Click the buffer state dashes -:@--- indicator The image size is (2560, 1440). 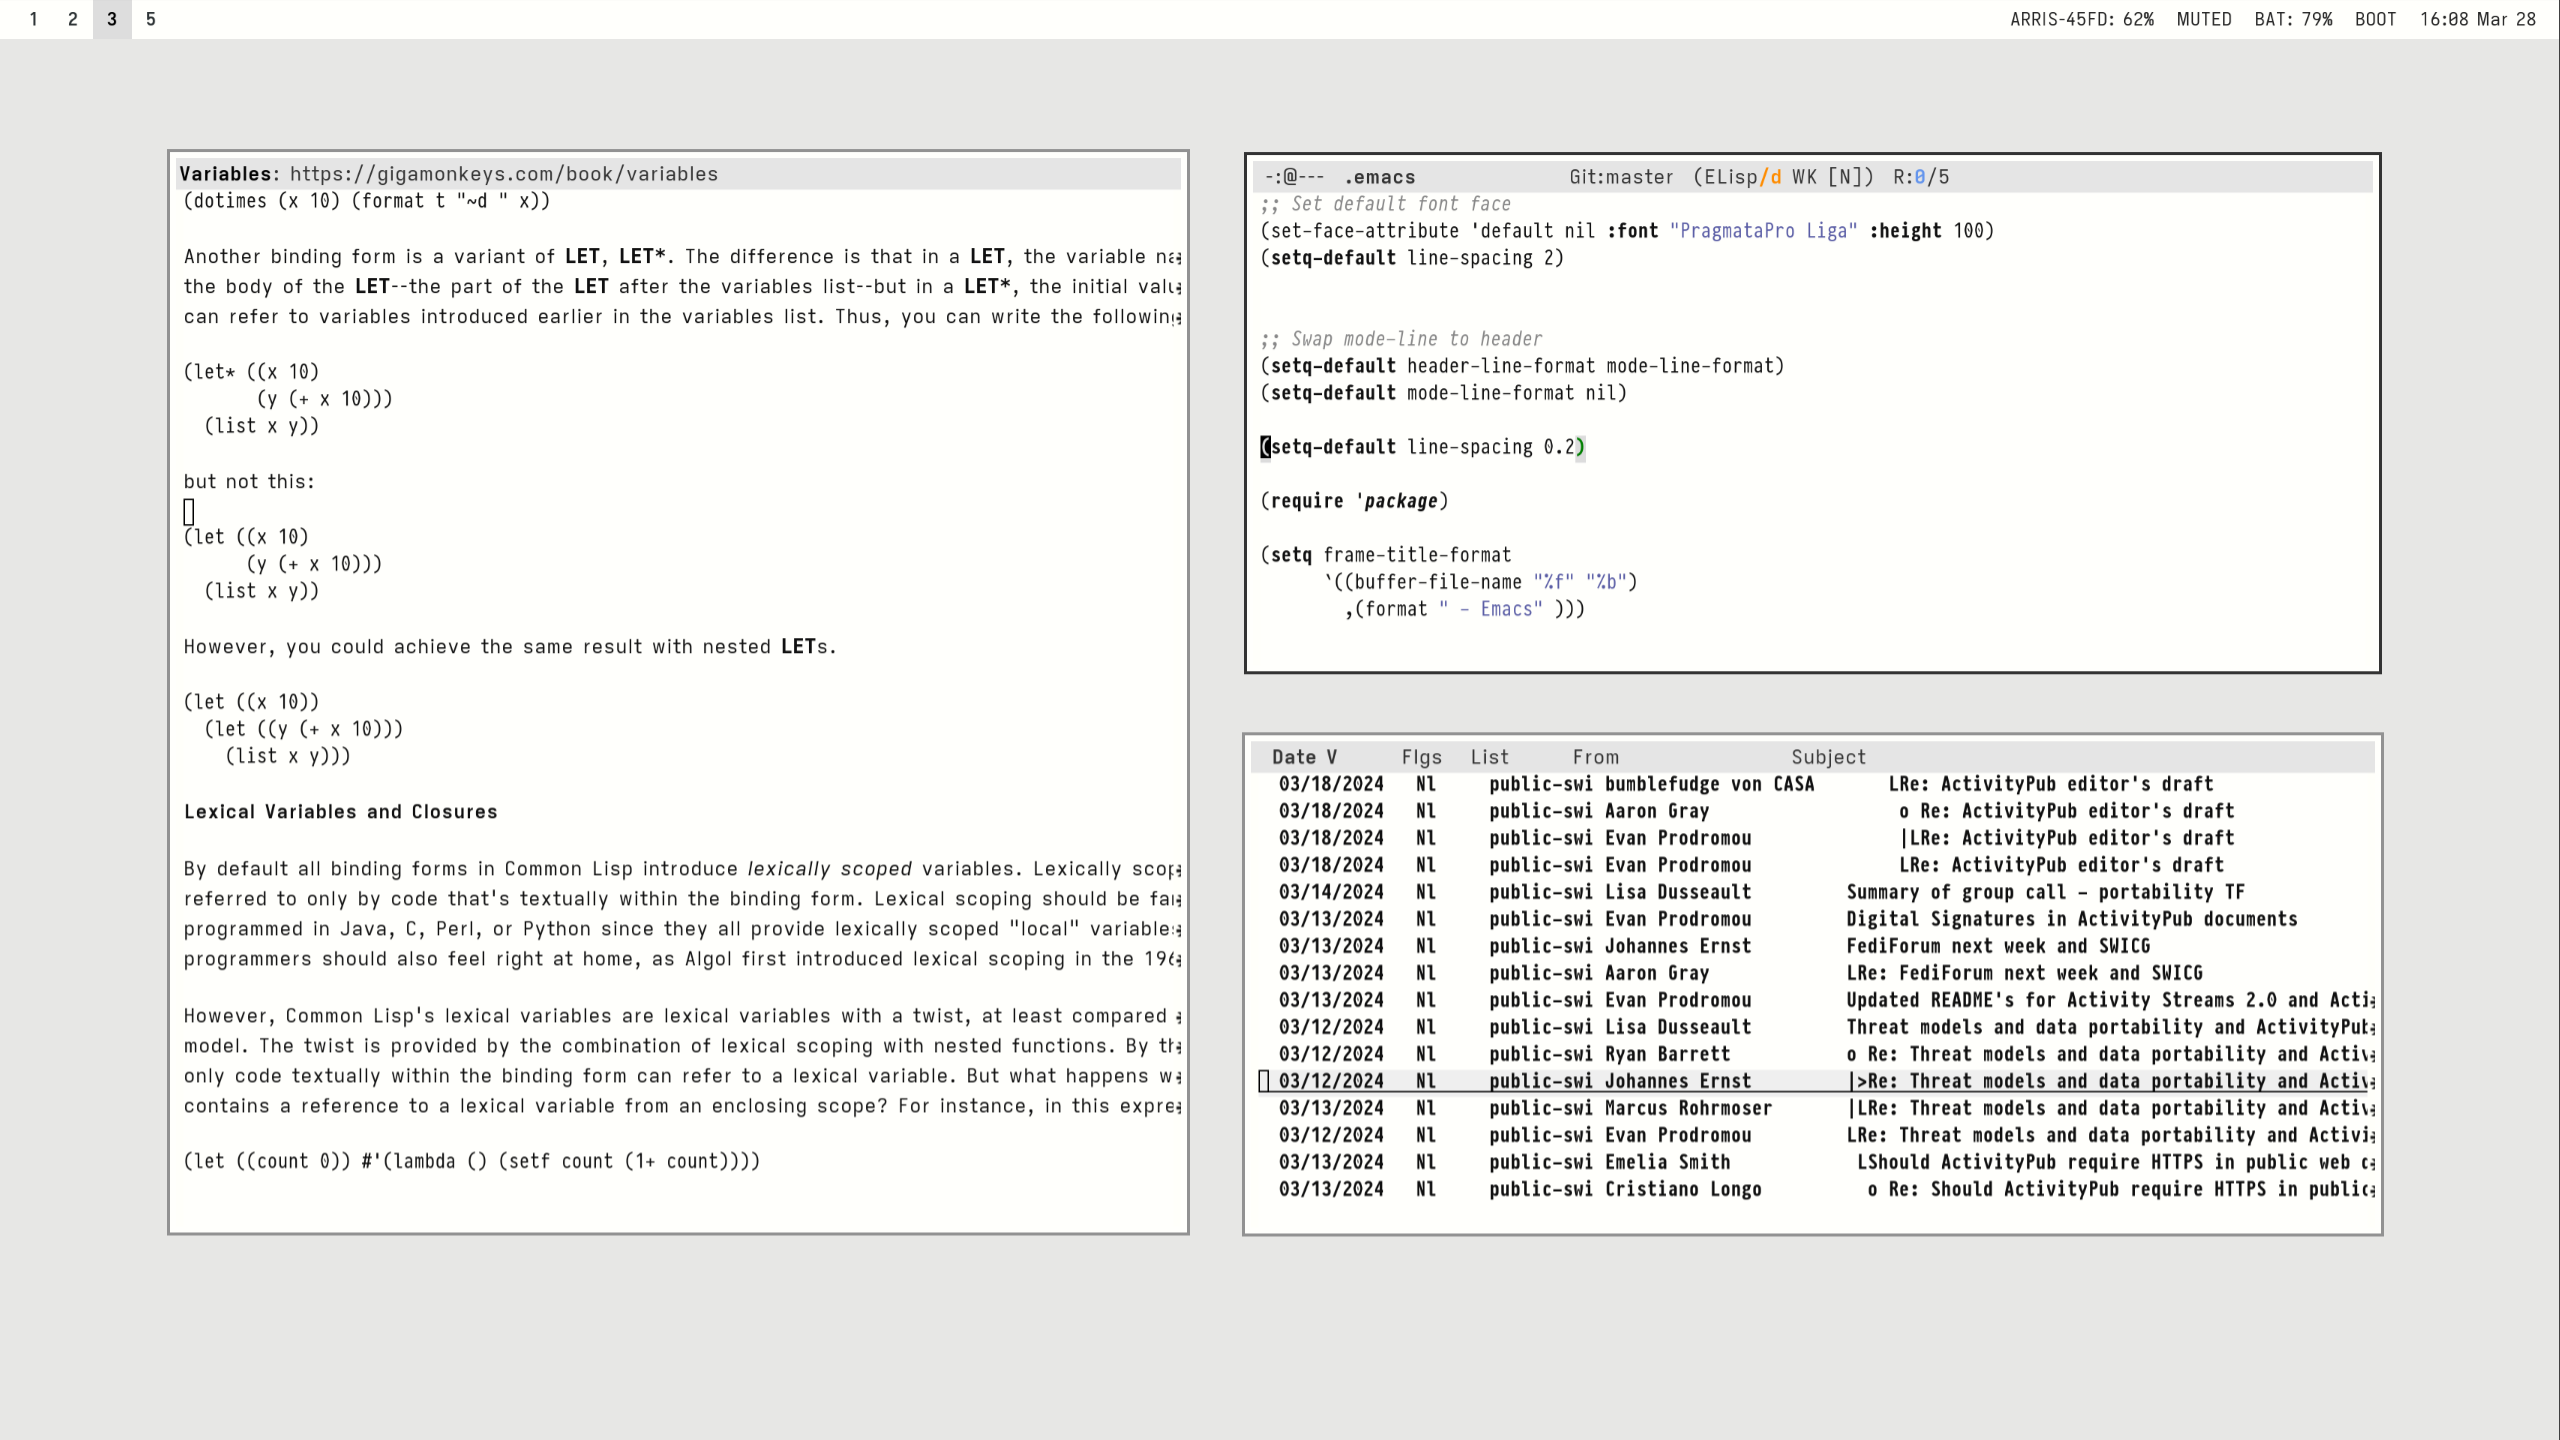point(1294,177)
